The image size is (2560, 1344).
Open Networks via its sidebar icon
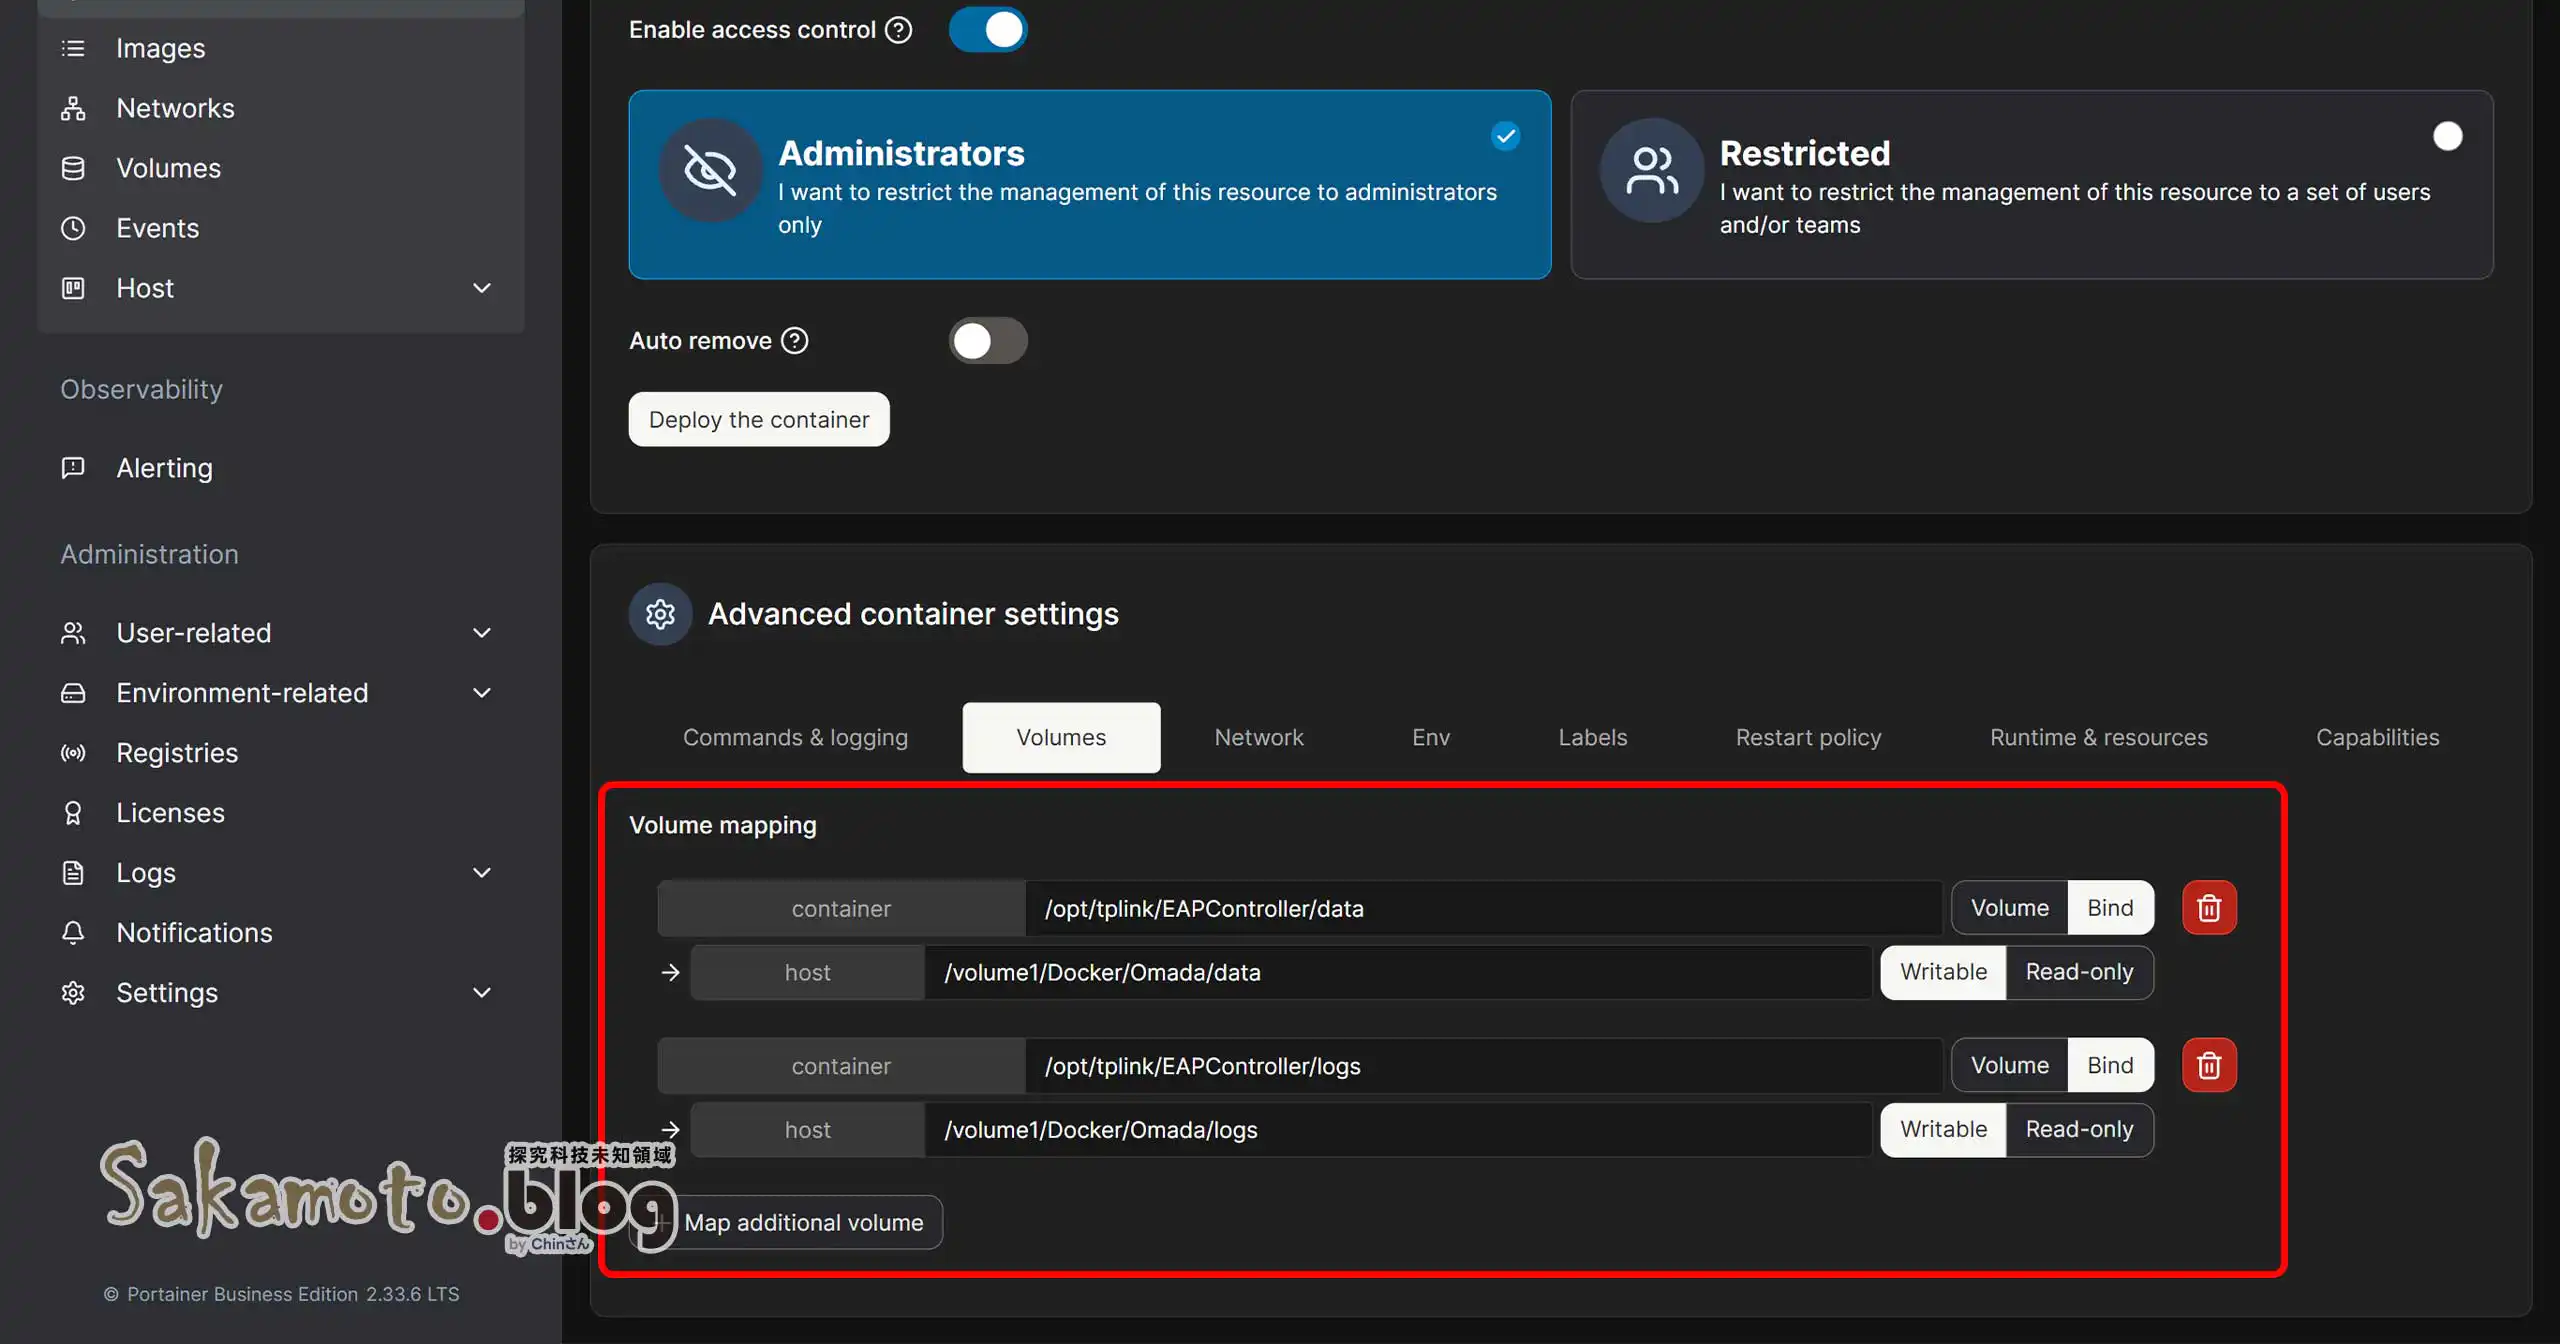[73, 108]
